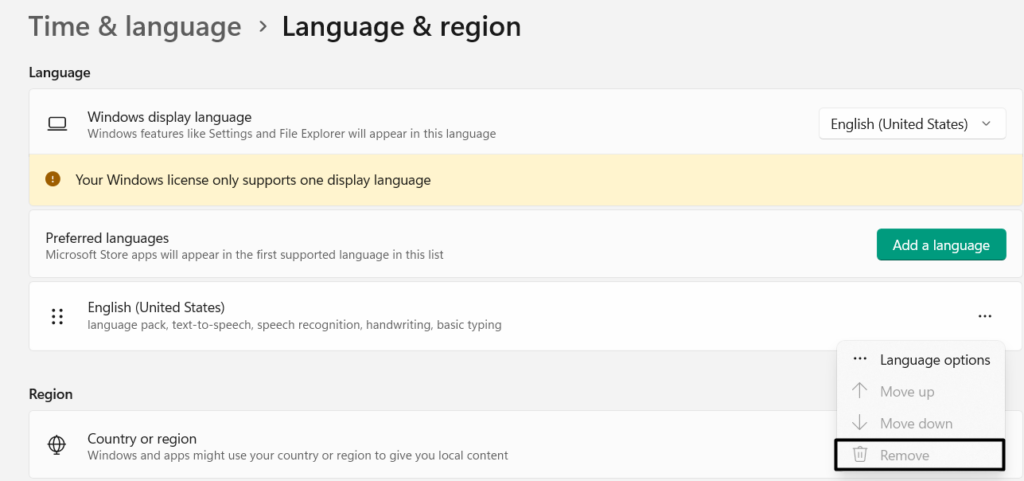Click the six-dot drag handle for English
The image size is (1024, 481).
click(x=57, y=316)
